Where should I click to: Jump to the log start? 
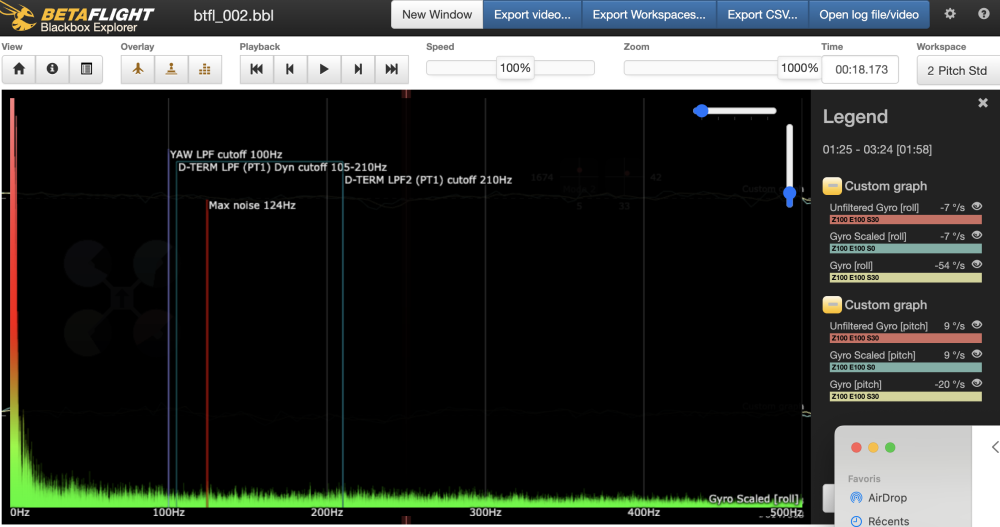click(256, 69)
